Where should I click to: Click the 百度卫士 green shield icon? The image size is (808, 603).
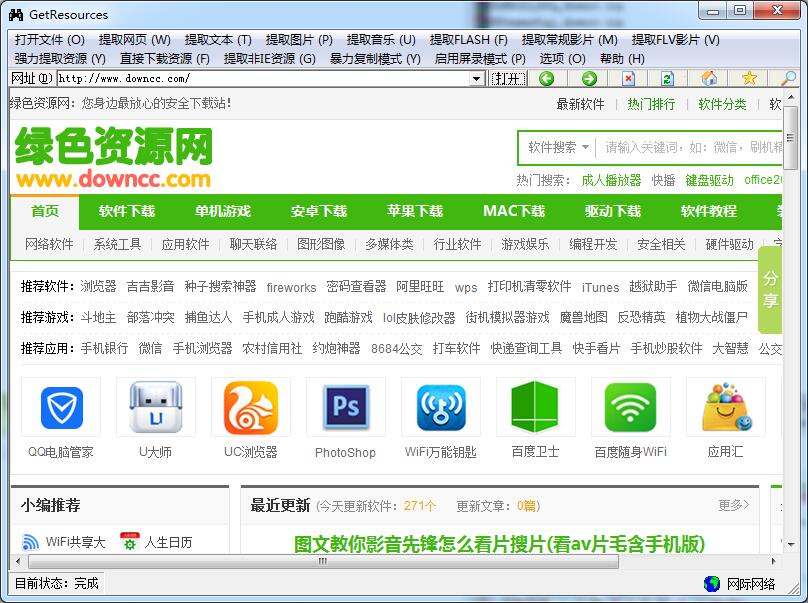[534, 408]
